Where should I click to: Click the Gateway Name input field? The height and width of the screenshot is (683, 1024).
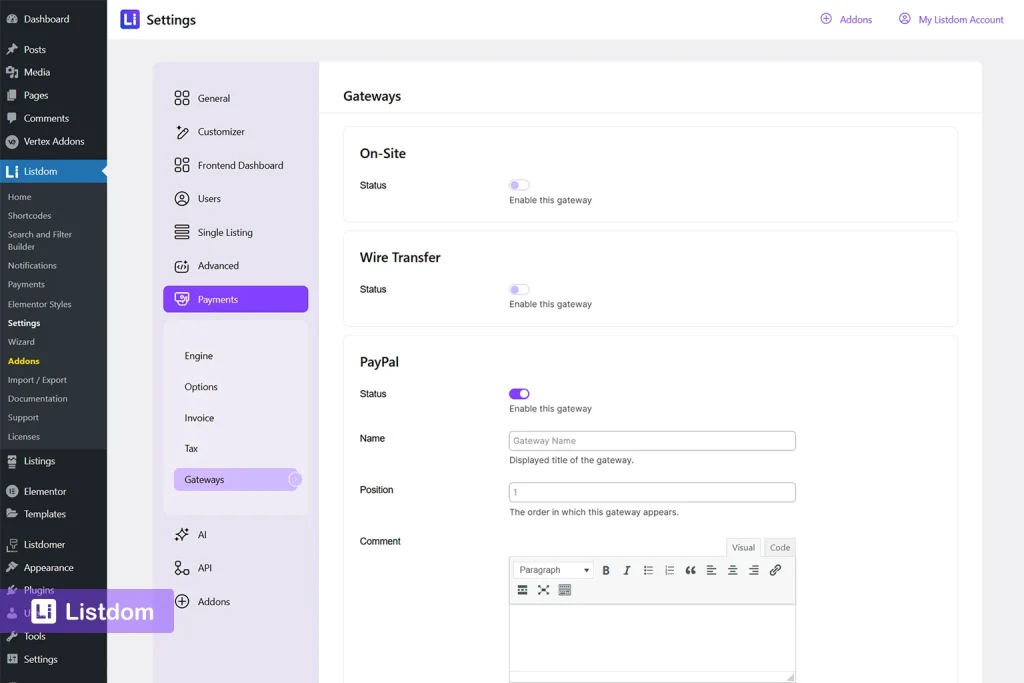652,440
